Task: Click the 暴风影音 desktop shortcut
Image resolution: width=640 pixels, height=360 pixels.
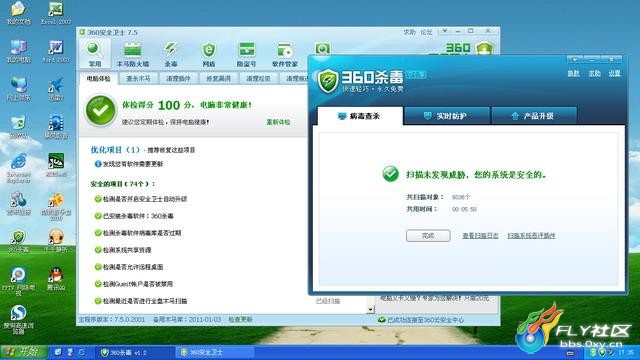Action: point(56,127)
